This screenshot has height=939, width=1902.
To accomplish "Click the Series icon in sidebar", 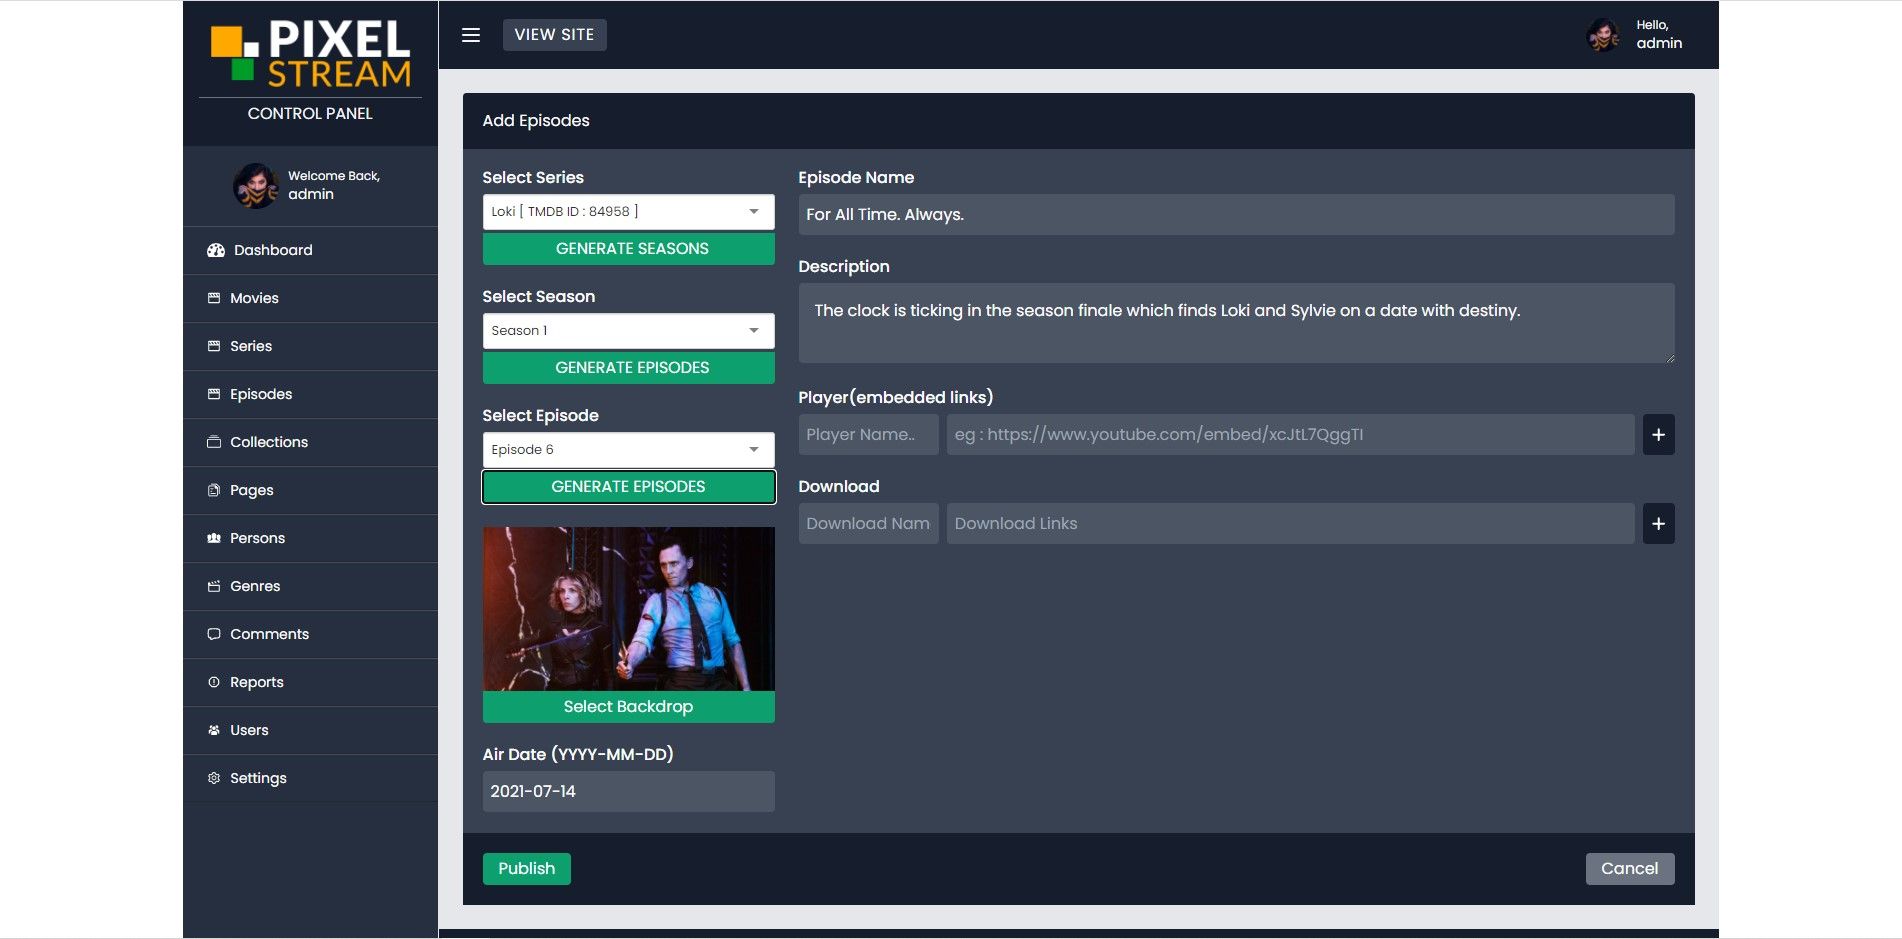I will 214,346.
